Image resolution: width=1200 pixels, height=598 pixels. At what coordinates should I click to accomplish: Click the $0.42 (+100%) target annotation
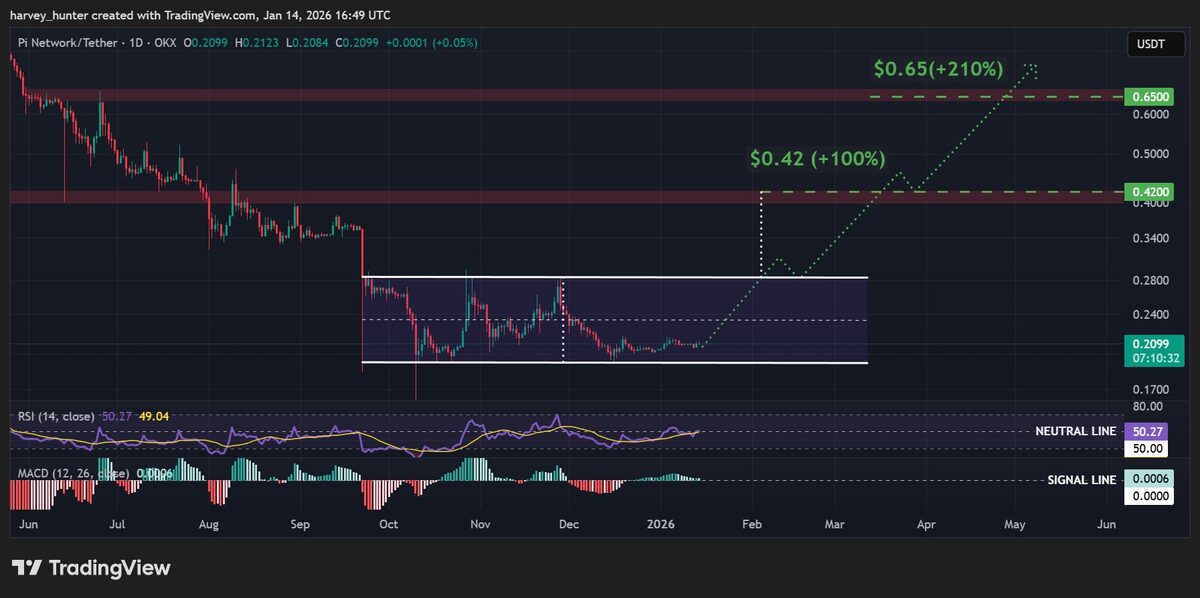tap(817, 158)
